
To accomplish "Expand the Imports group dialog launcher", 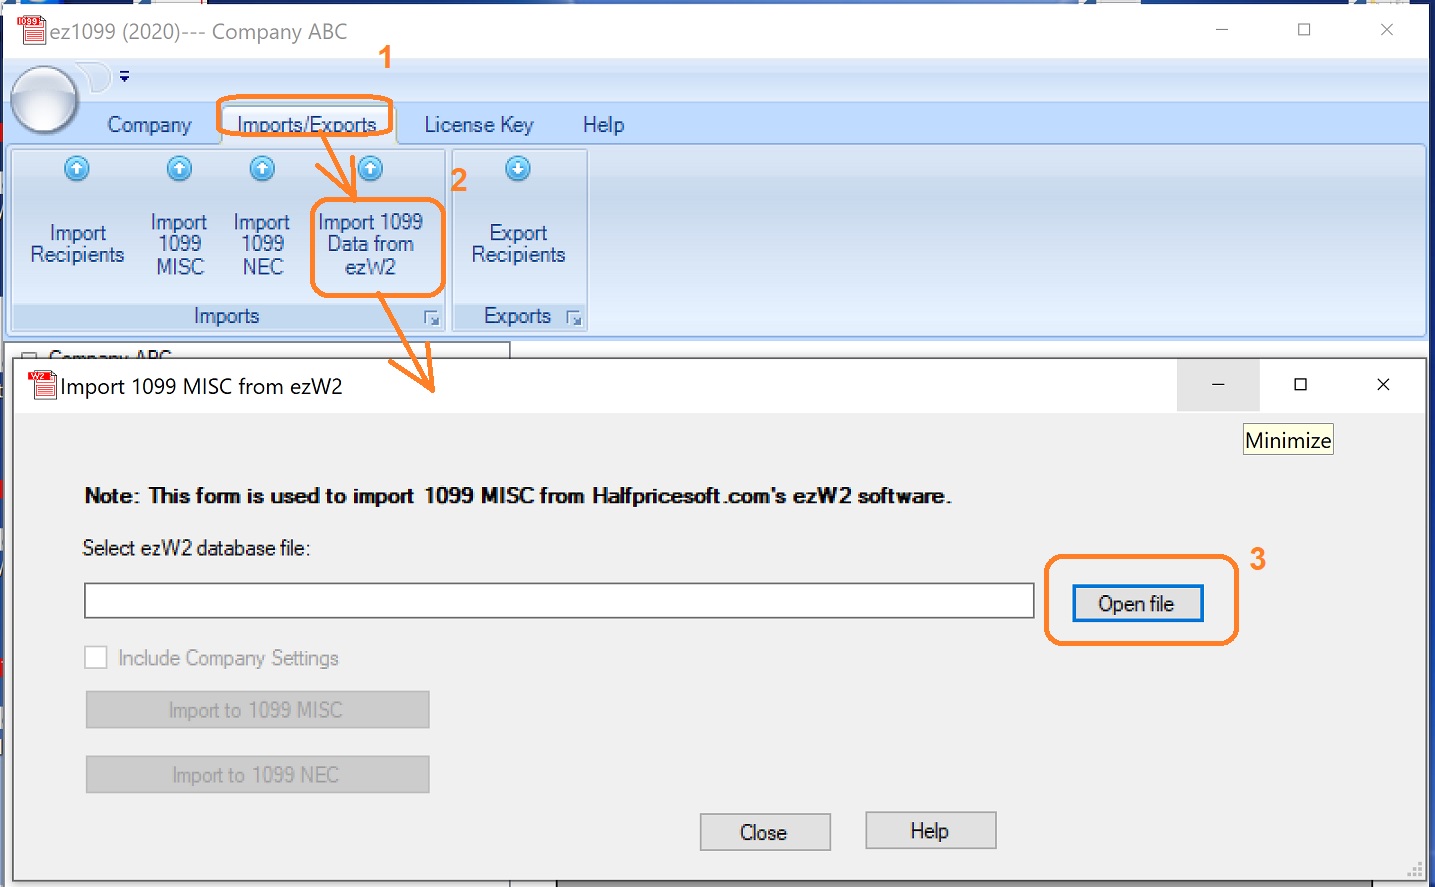I will pyautogui.click(x=431, y=317).
